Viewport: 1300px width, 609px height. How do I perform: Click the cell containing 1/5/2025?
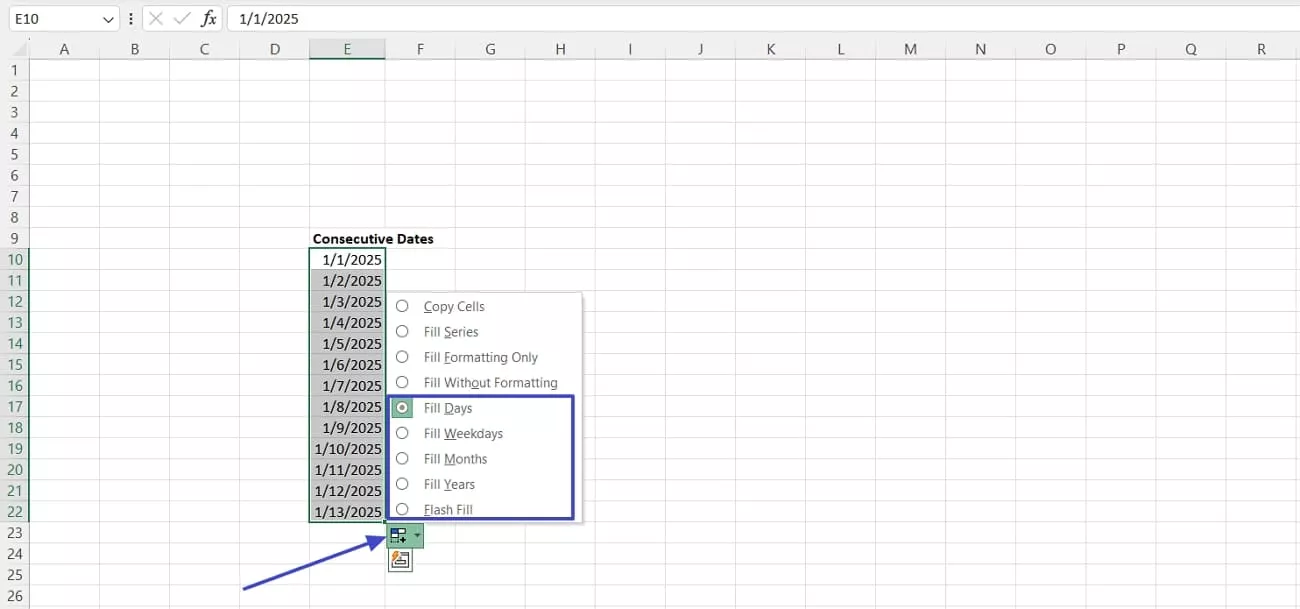(347, 343)
